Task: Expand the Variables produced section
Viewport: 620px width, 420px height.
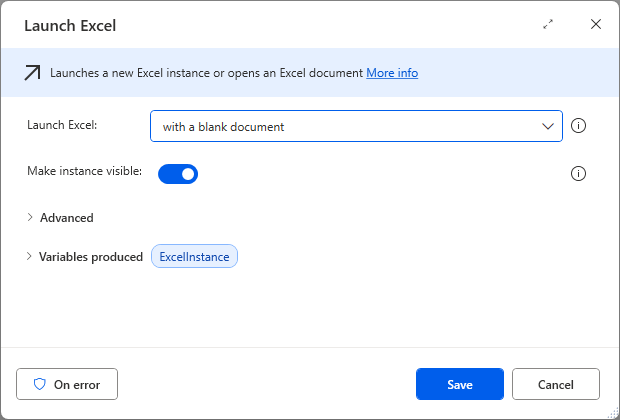Action: click(85, 257)
